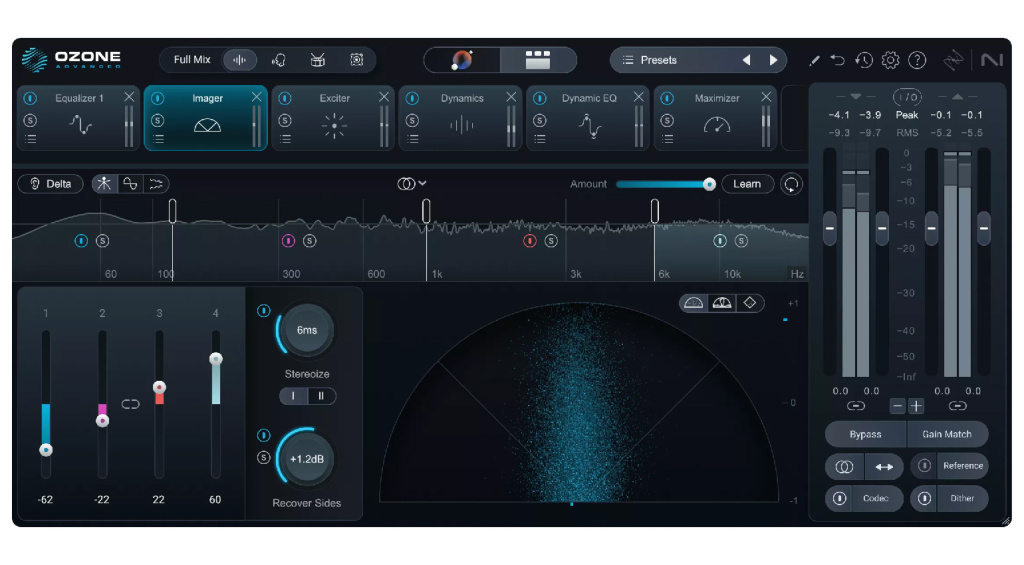The height and width of the screenshot is (565, 1024).
Task: Open the Master Assistant orb icon
Action: [x=462, y=60]
